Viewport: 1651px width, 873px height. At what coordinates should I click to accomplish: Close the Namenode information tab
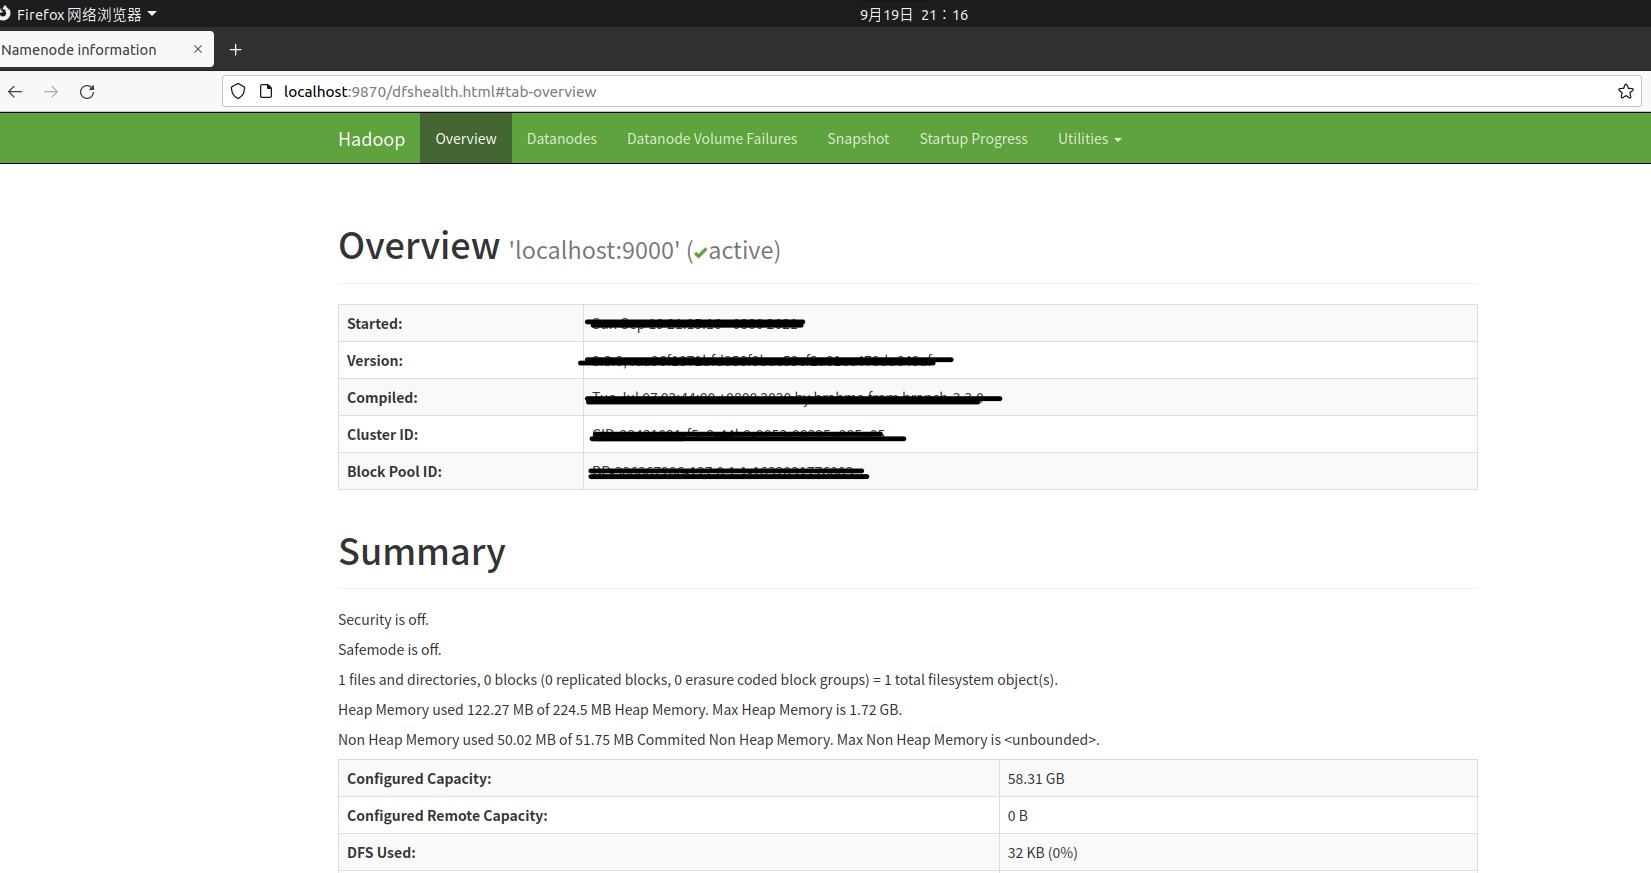(197, 49)
